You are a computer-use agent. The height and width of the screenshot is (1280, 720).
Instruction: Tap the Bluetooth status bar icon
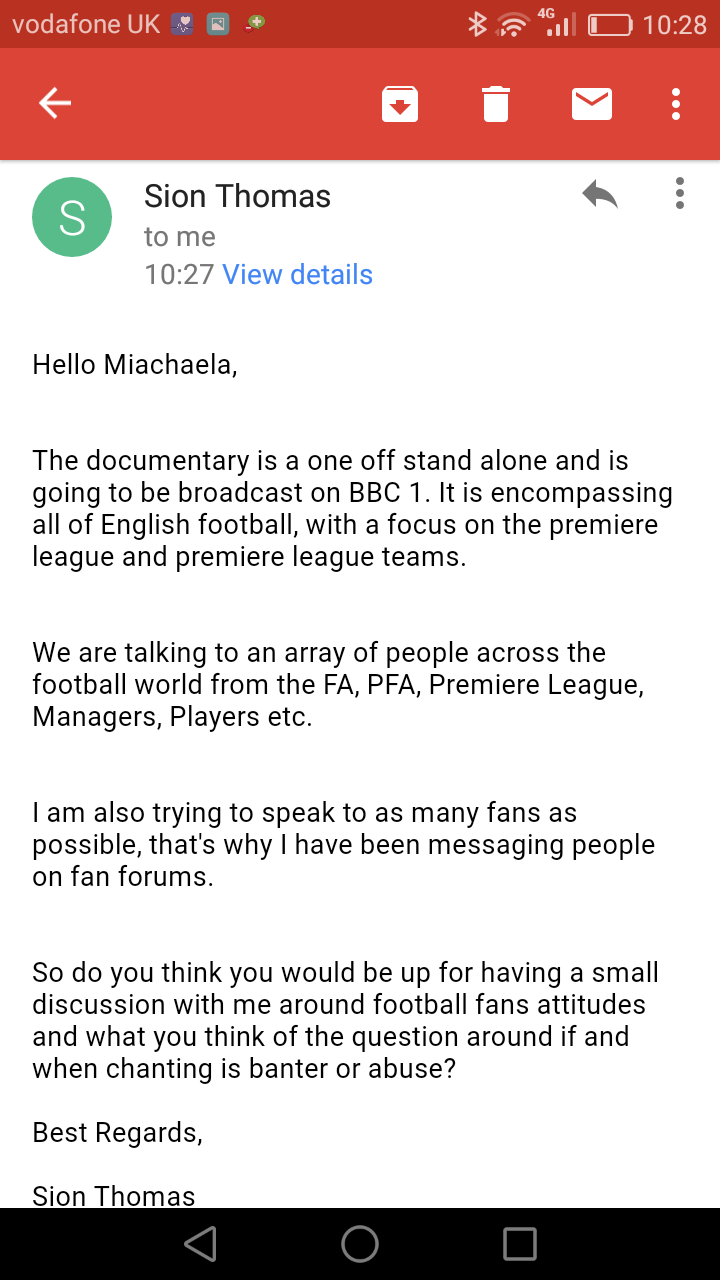pyautogui.click(x=477, y=24)
